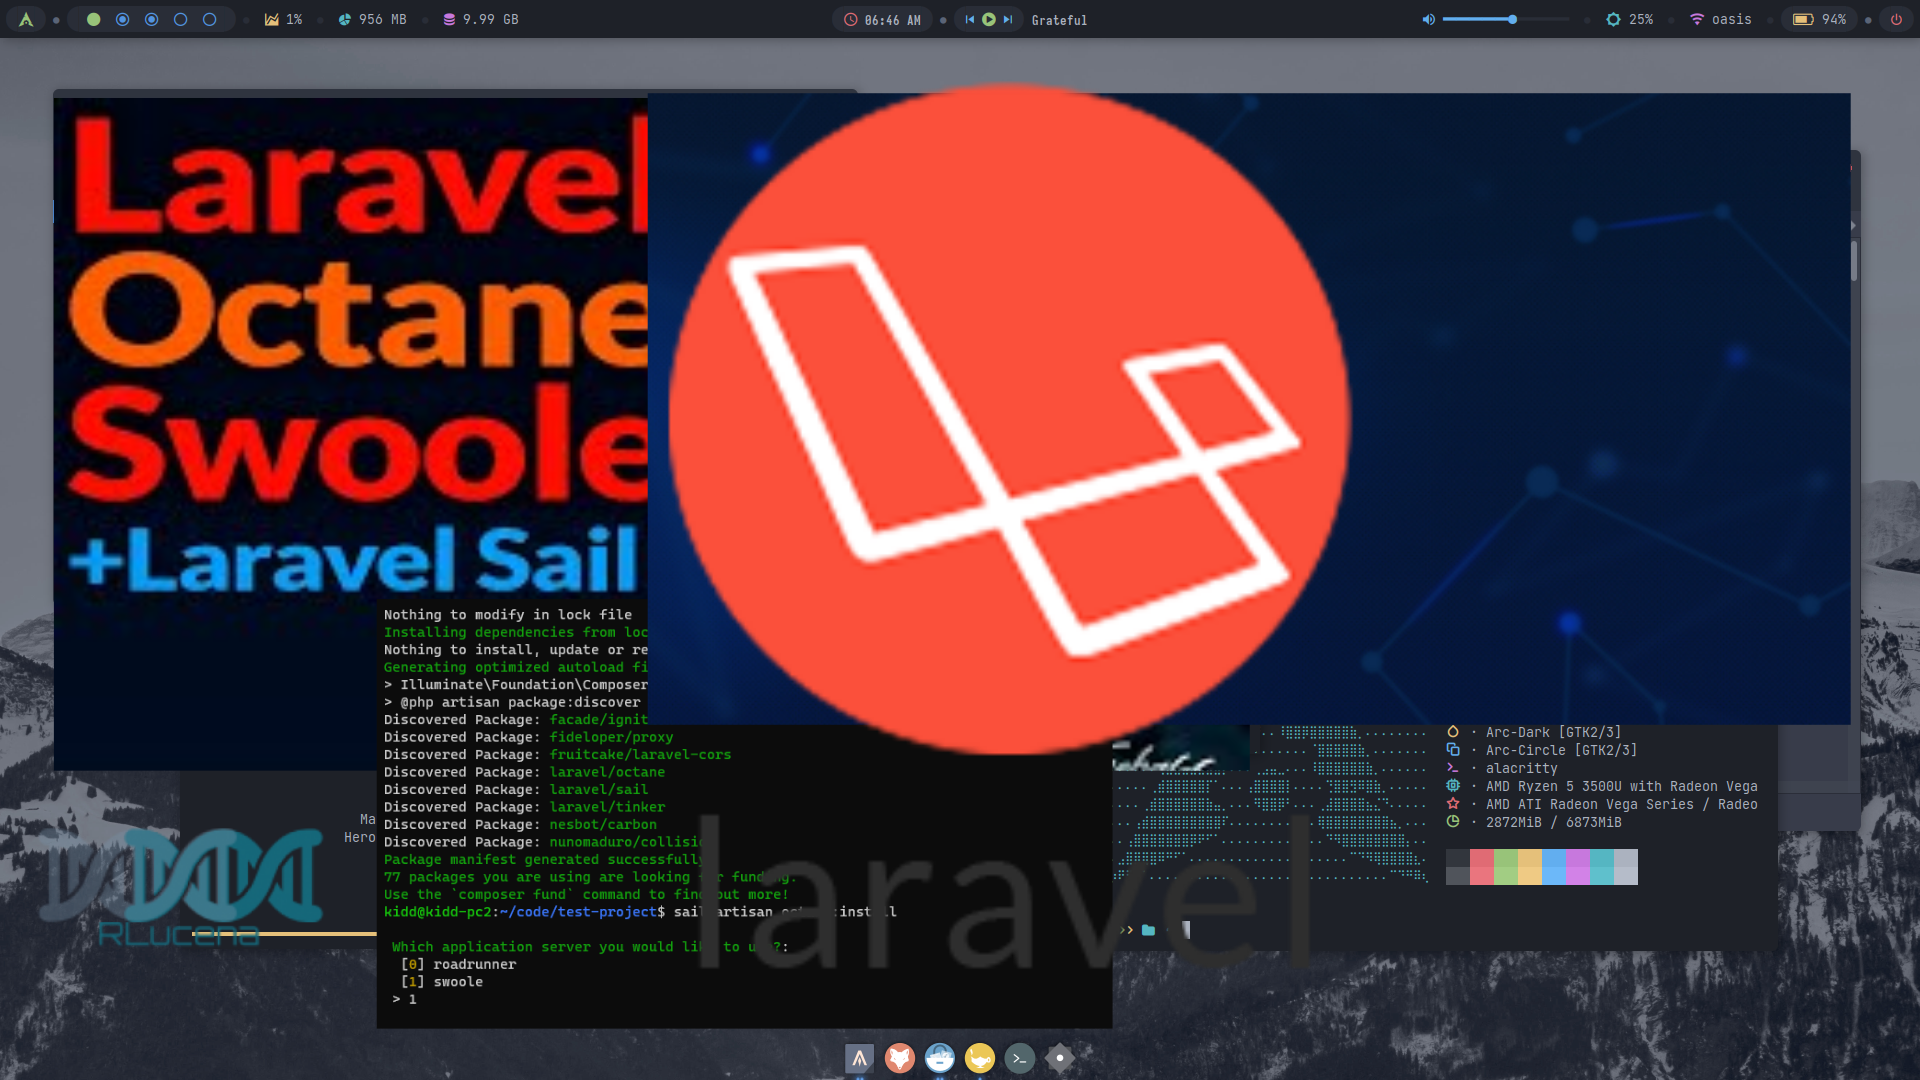Pick the blue neofetch color block
This screenshot has height=1080, width=1920.
1553,867
